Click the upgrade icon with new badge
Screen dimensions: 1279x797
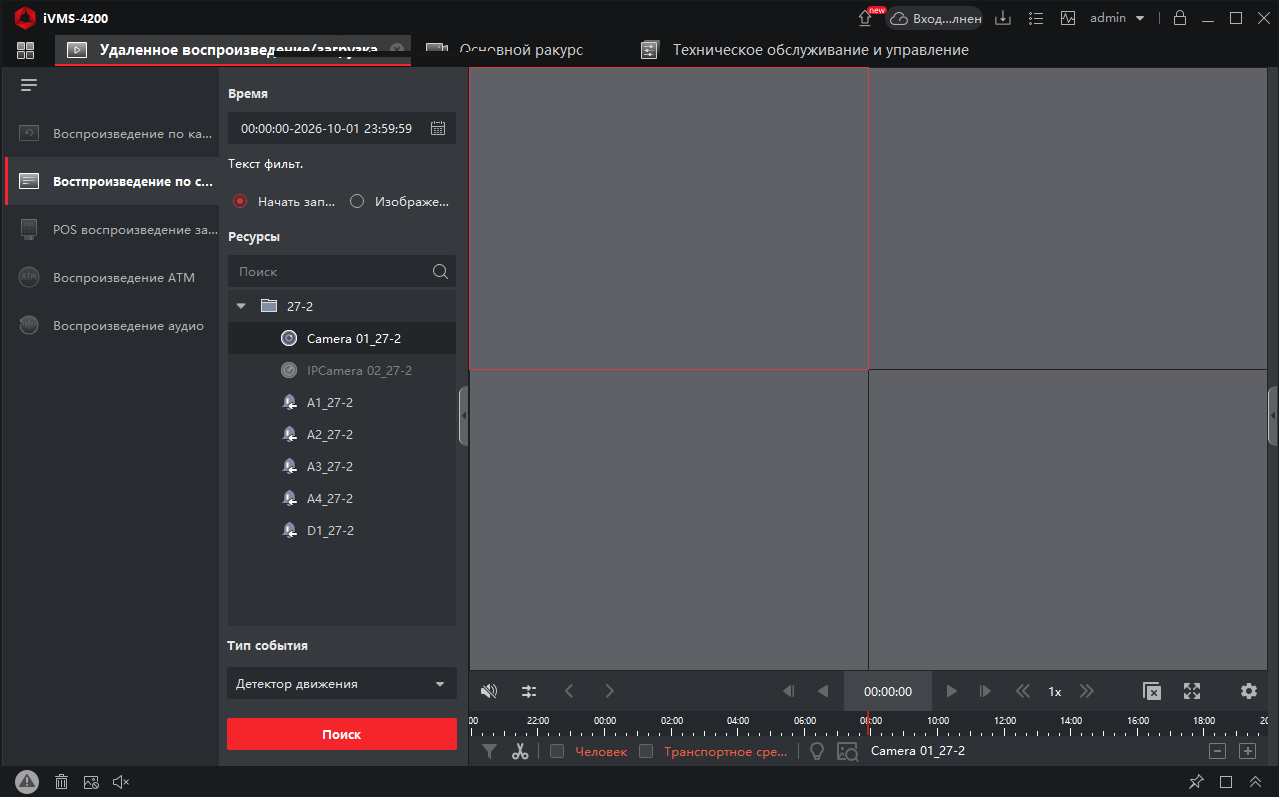point(866,18)
